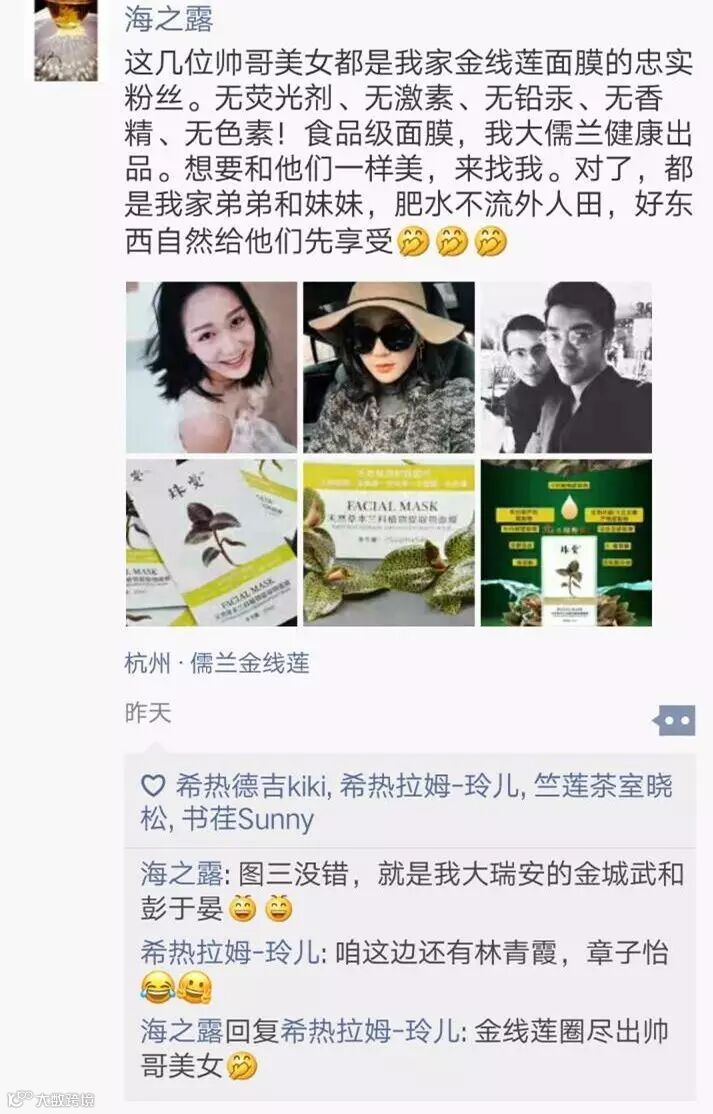View the photo of woman in hat
The height and width of the screenshot is (1114, 713).
click(389, 367)
